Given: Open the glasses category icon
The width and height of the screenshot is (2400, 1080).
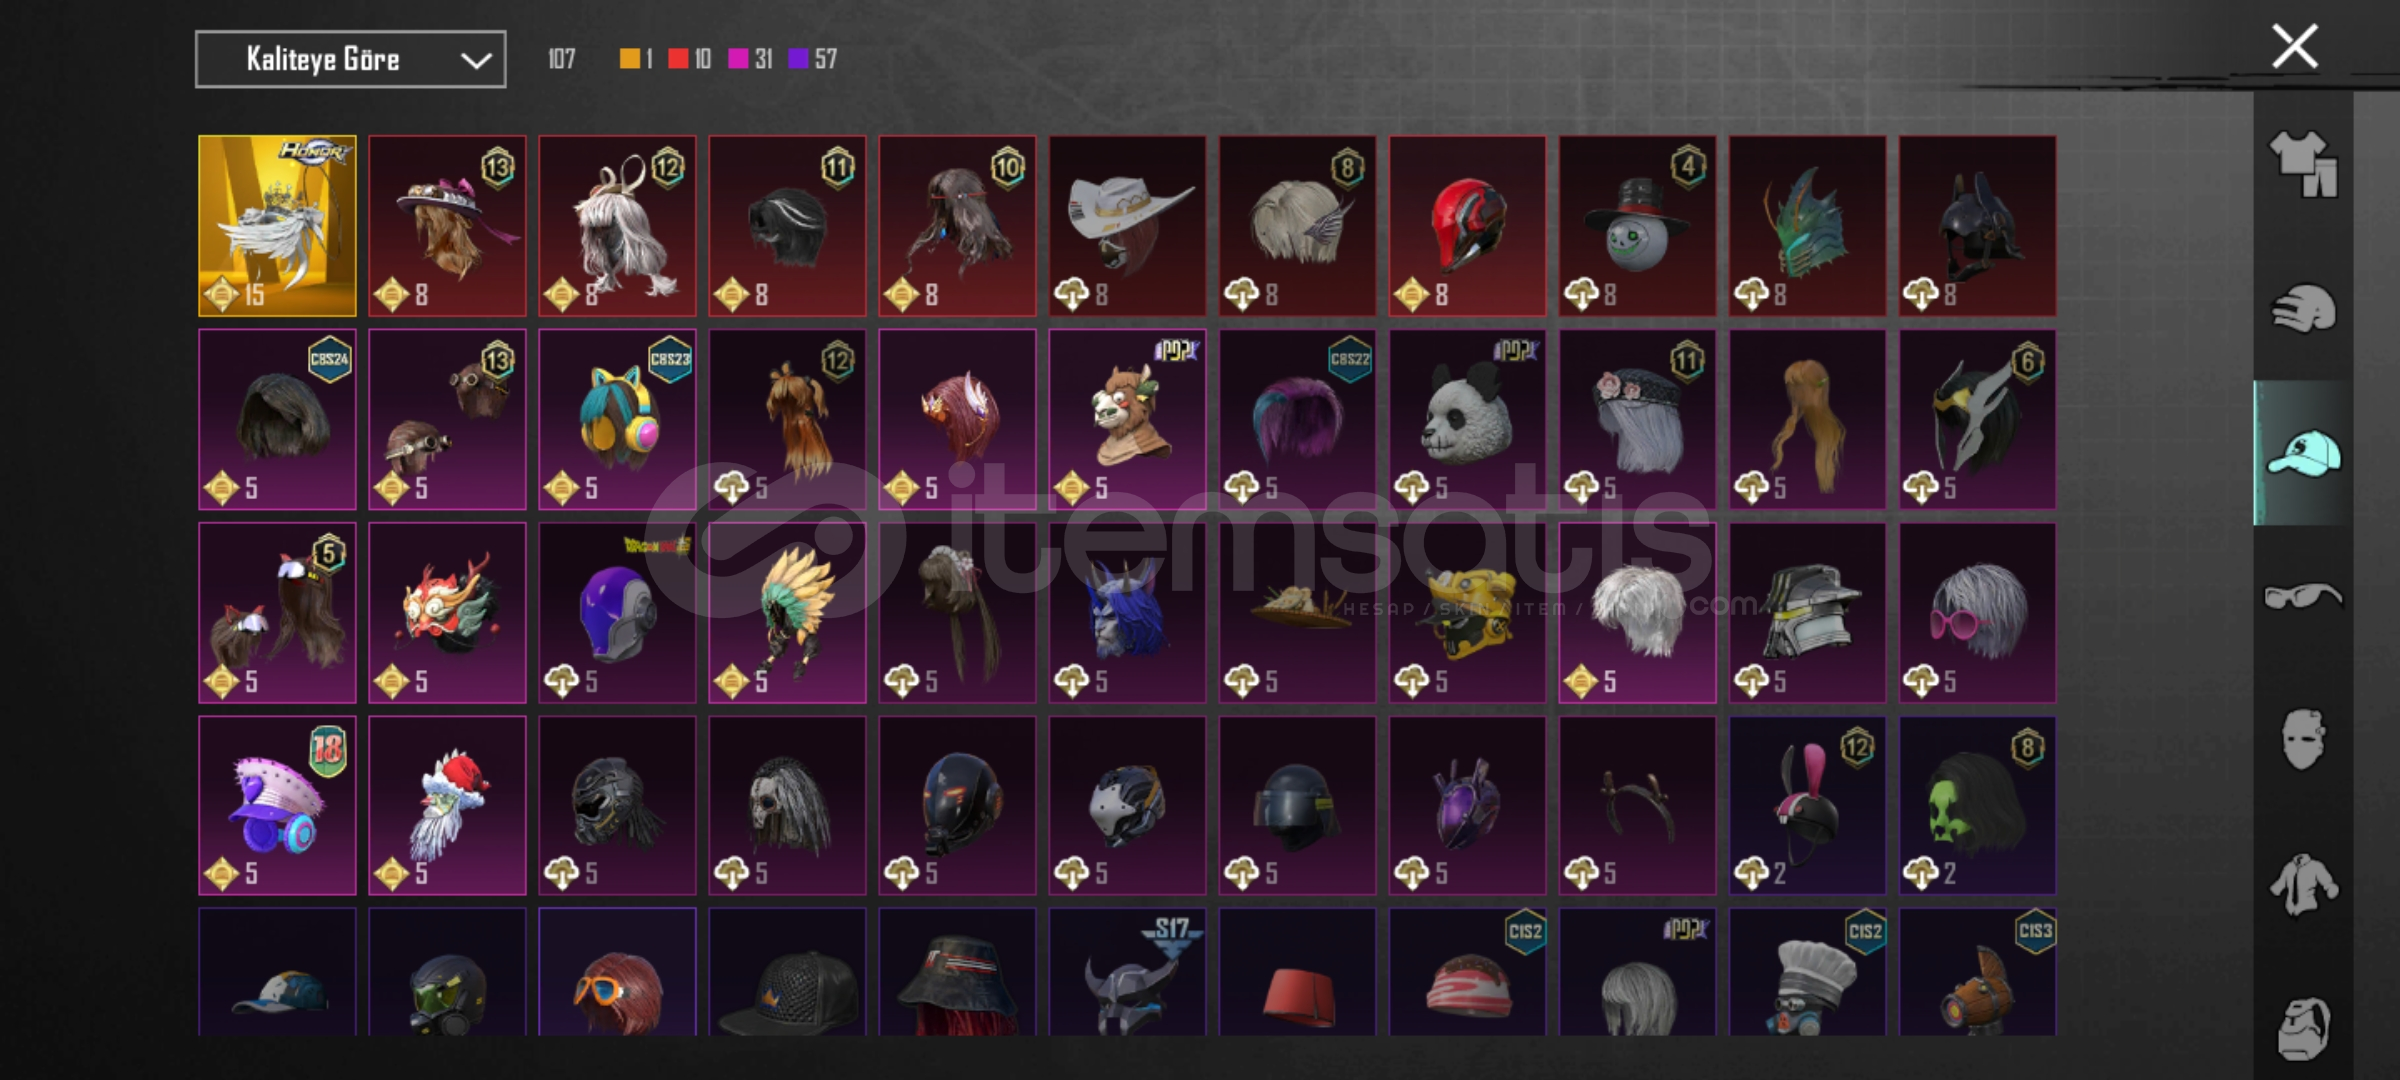Looking at the screenshot, I should pyautogui.click(x=2303, y=597).
